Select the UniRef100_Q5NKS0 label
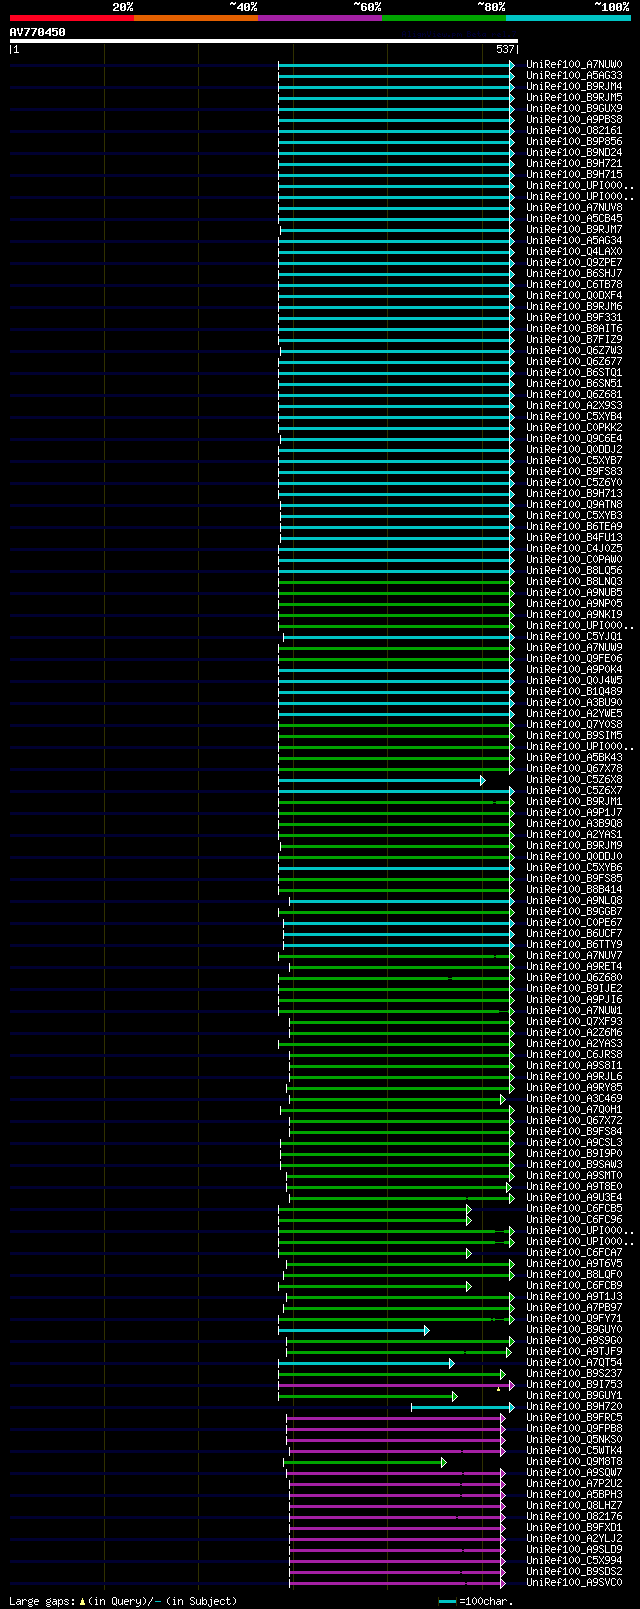 coord(574,1440)
